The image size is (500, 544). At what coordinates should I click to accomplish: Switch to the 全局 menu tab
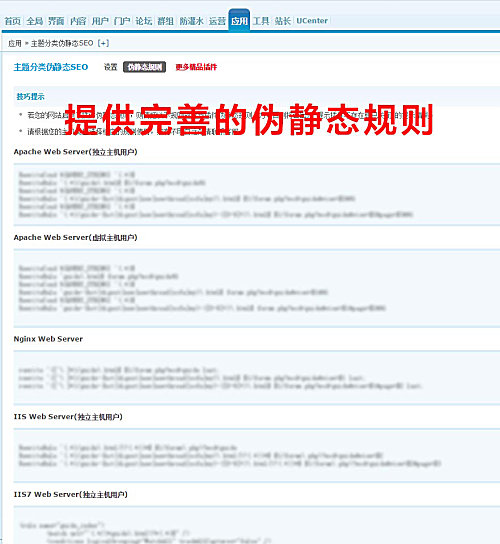click(x=35, y=21)
